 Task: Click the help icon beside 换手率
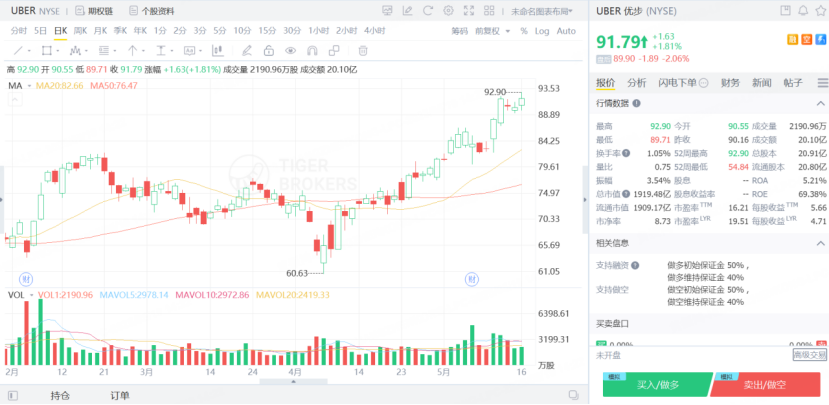[x=626, y=153]
